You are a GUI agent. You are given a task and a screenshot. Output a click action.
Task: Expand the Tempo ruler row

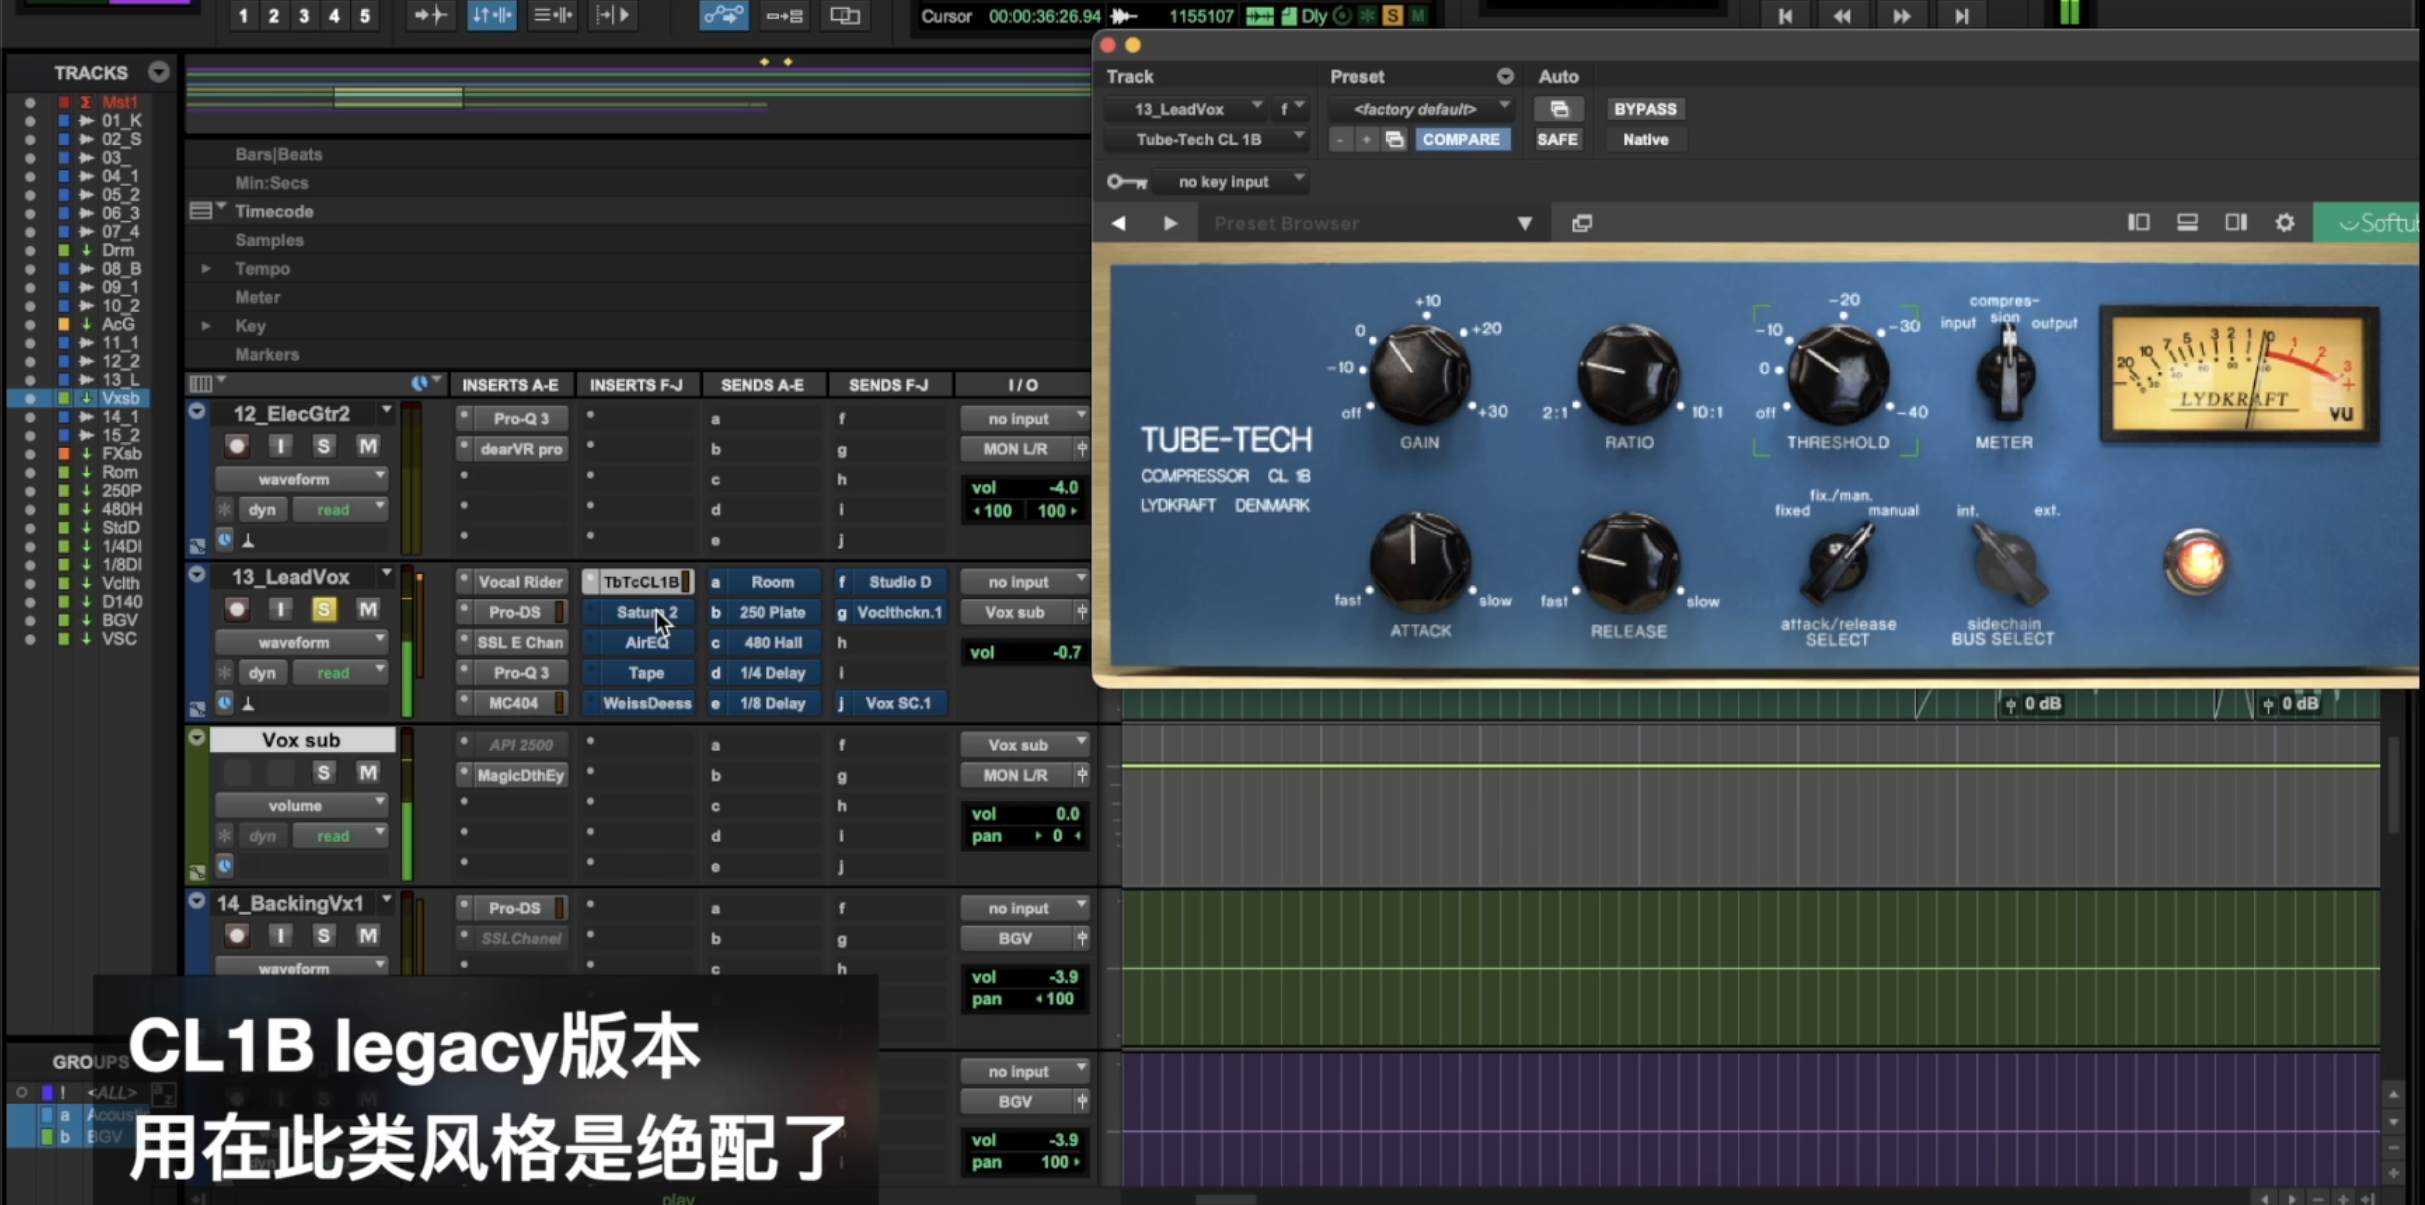point(206,268)
